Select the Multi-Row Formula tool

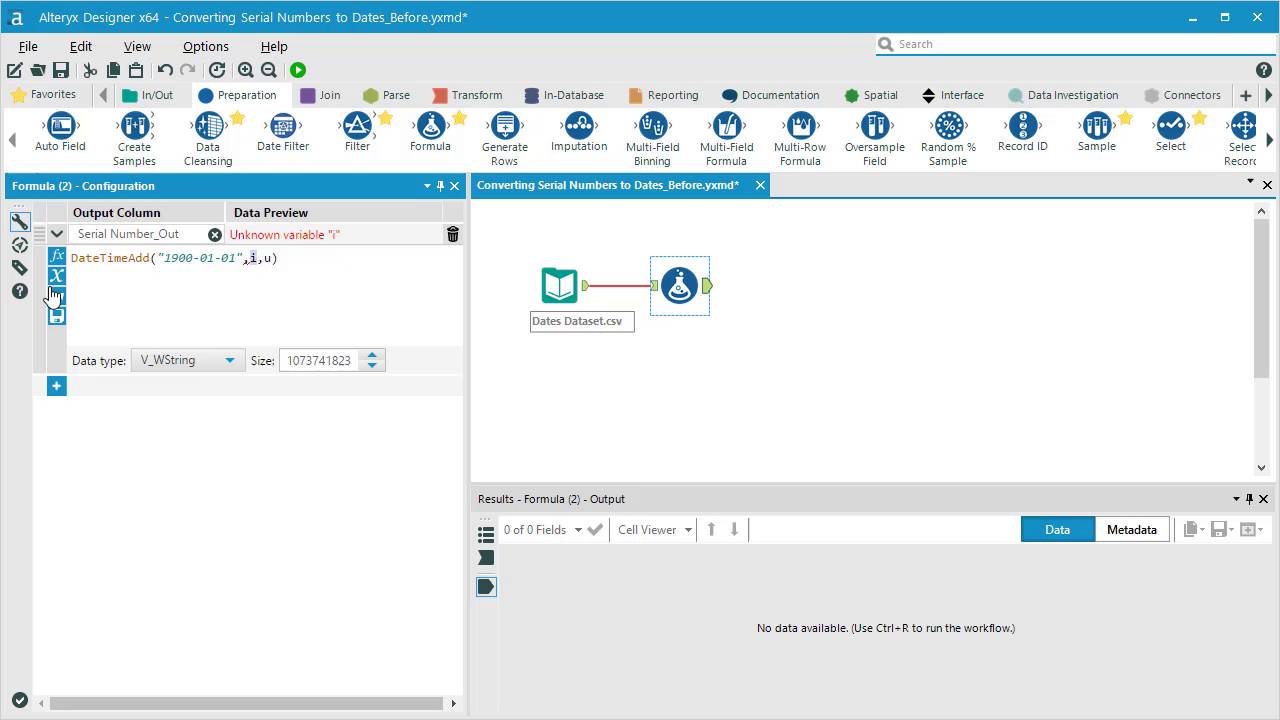[x=800, y=139]
